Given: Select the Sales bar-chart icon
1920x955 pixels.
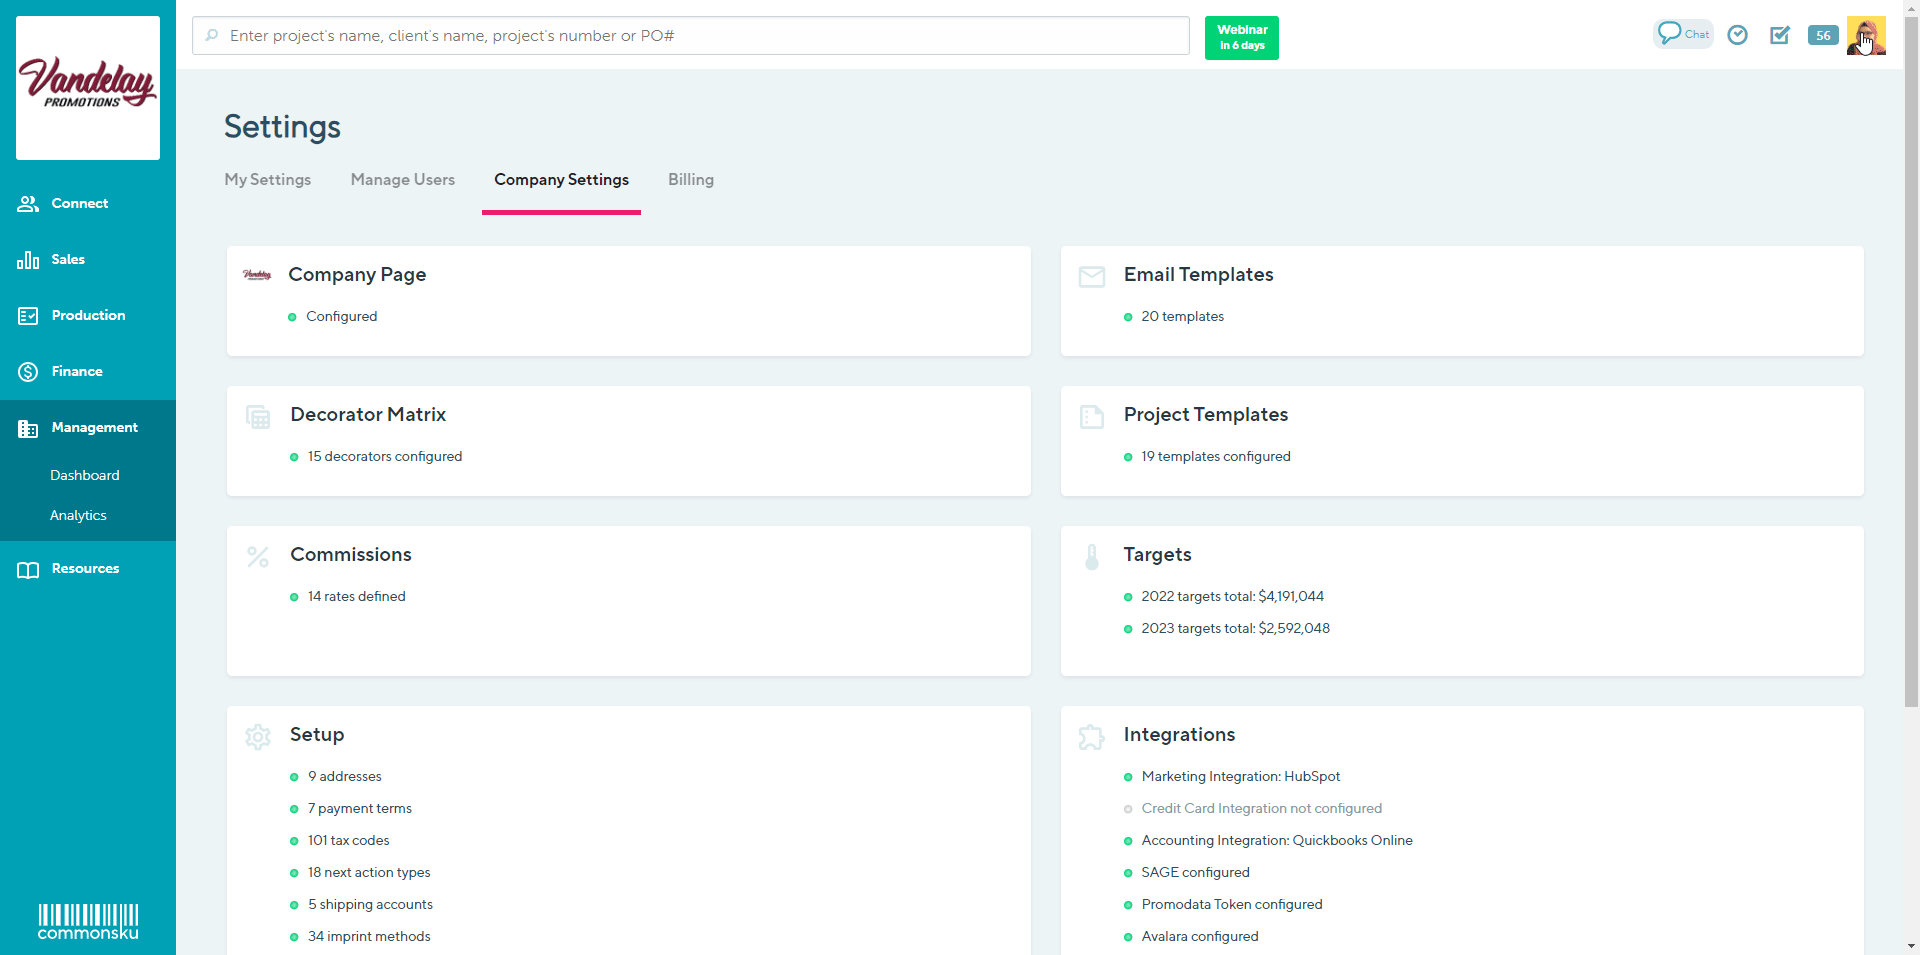Looking at the screenshot, I should click(26, 259).
